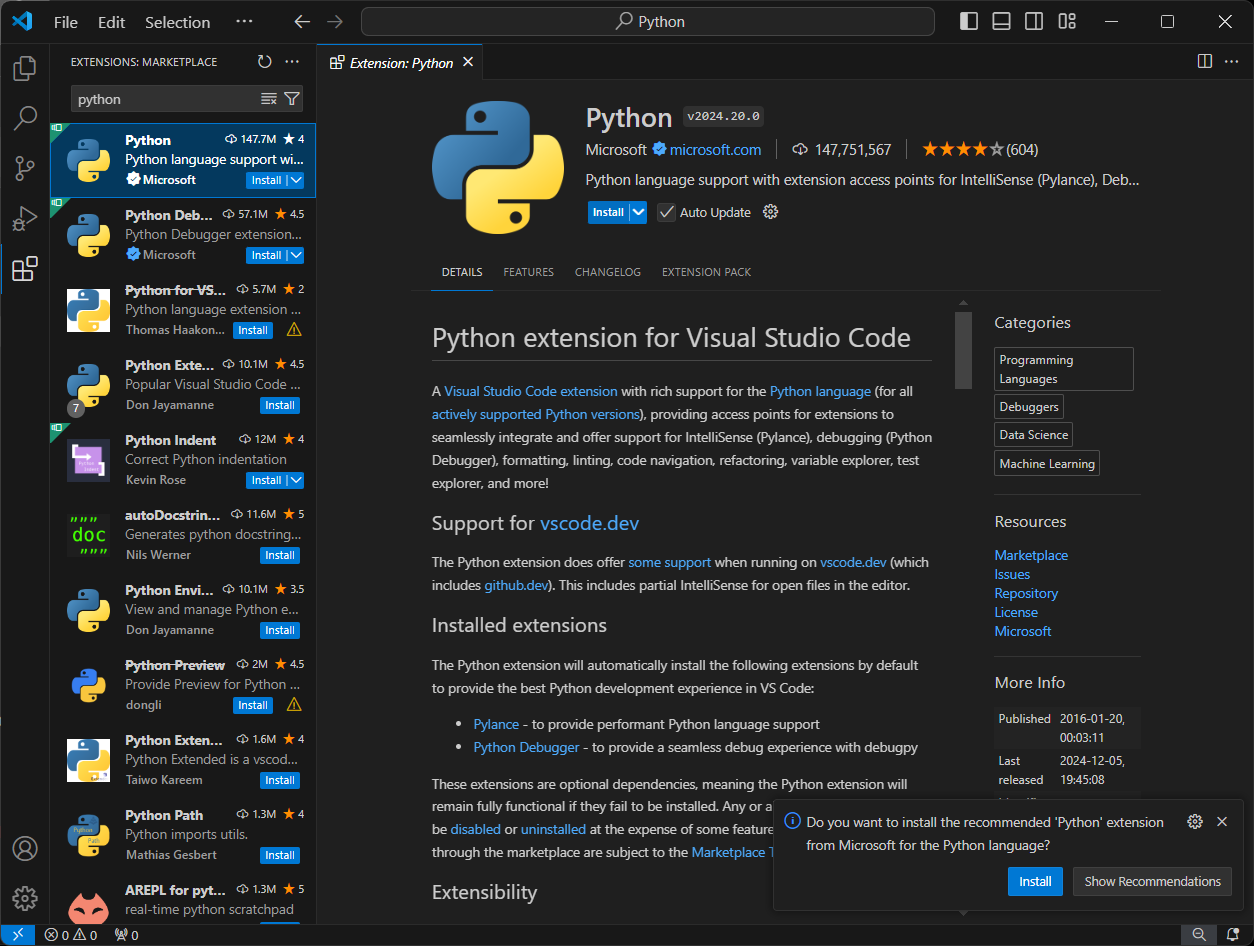Expand Install dropdown for Python Debugger

(295, 255)
